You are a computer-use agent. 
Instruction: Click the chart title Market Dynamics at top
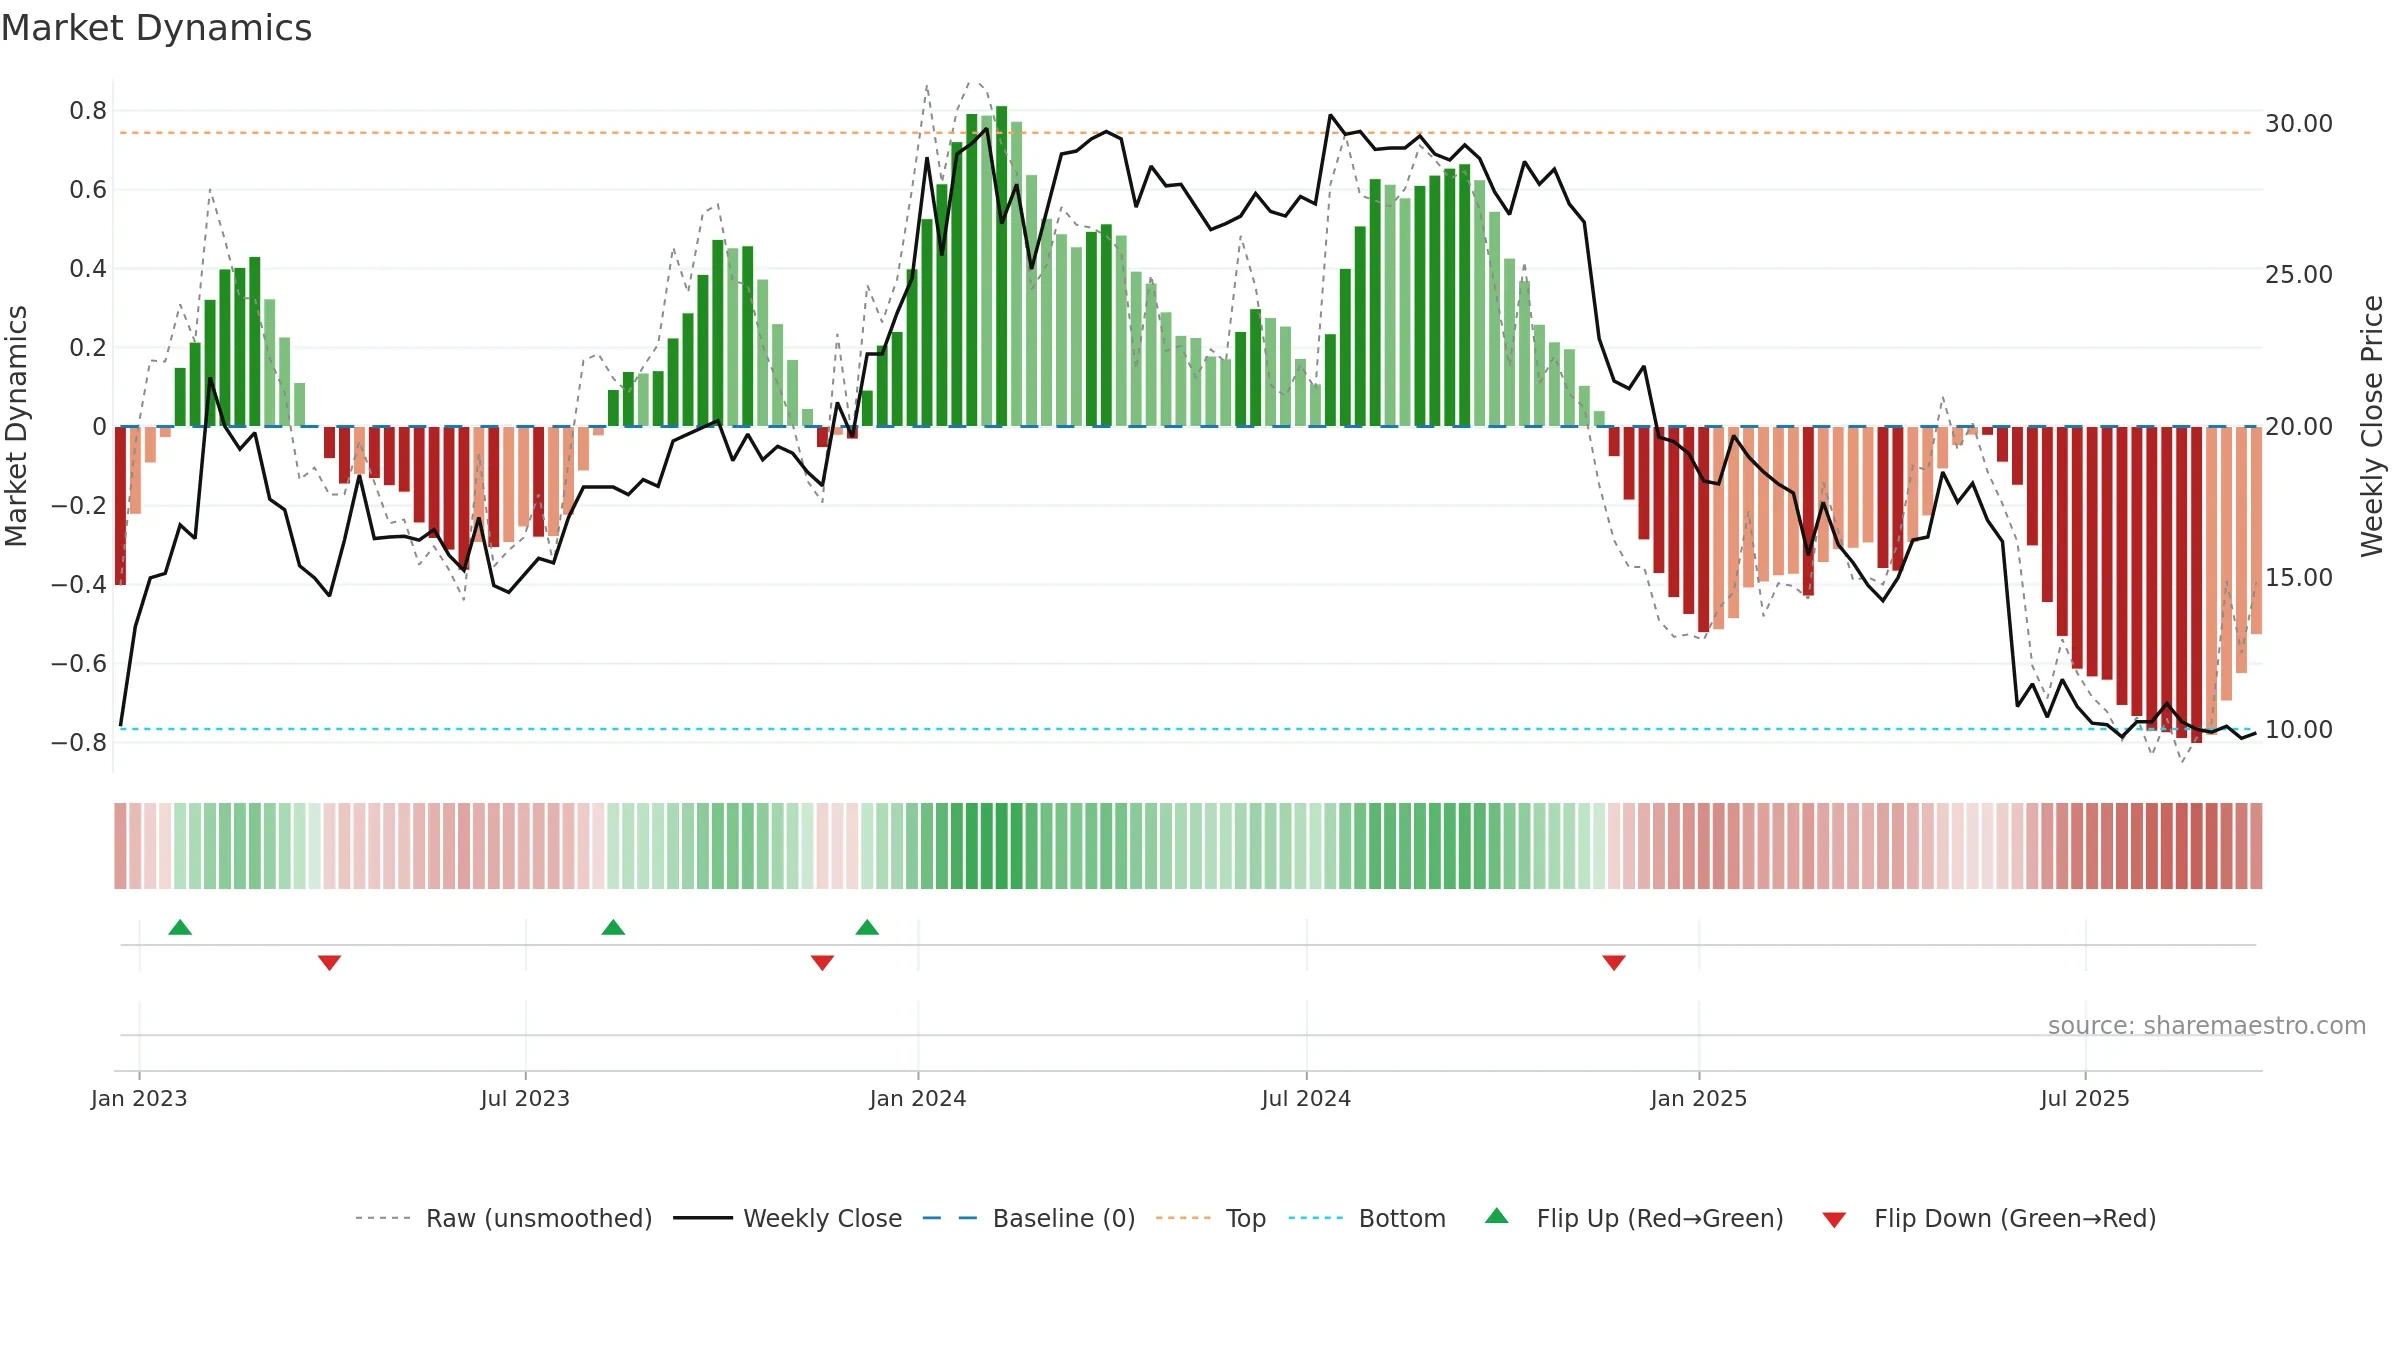[x=156, y=28]
